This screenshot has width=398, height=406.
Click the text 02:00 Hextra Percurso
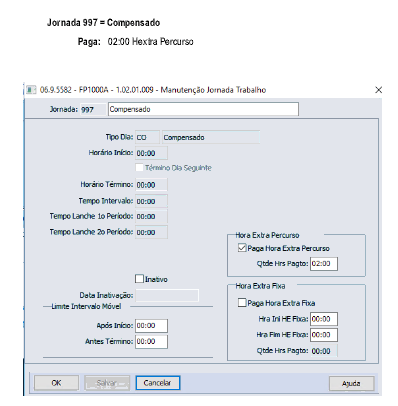pos(150,42)
